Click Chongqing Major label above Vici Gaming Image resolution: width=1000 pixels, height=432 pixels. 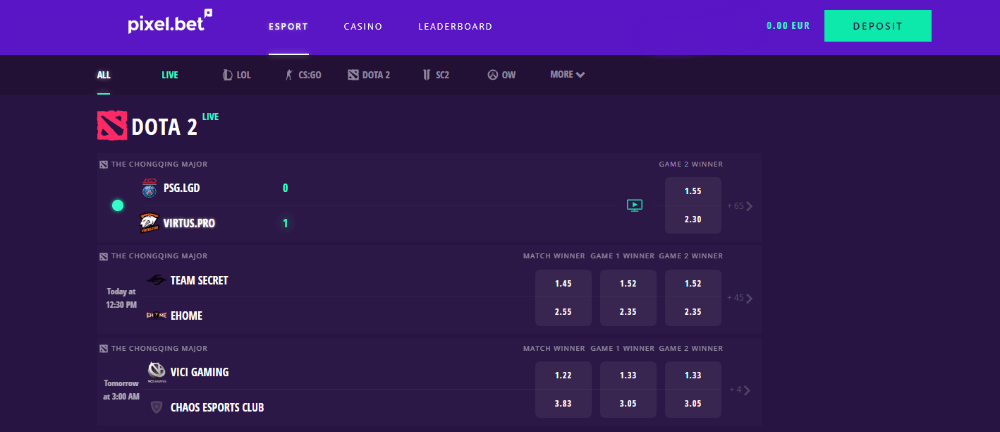pyautogui.click(x=159, y=348)
